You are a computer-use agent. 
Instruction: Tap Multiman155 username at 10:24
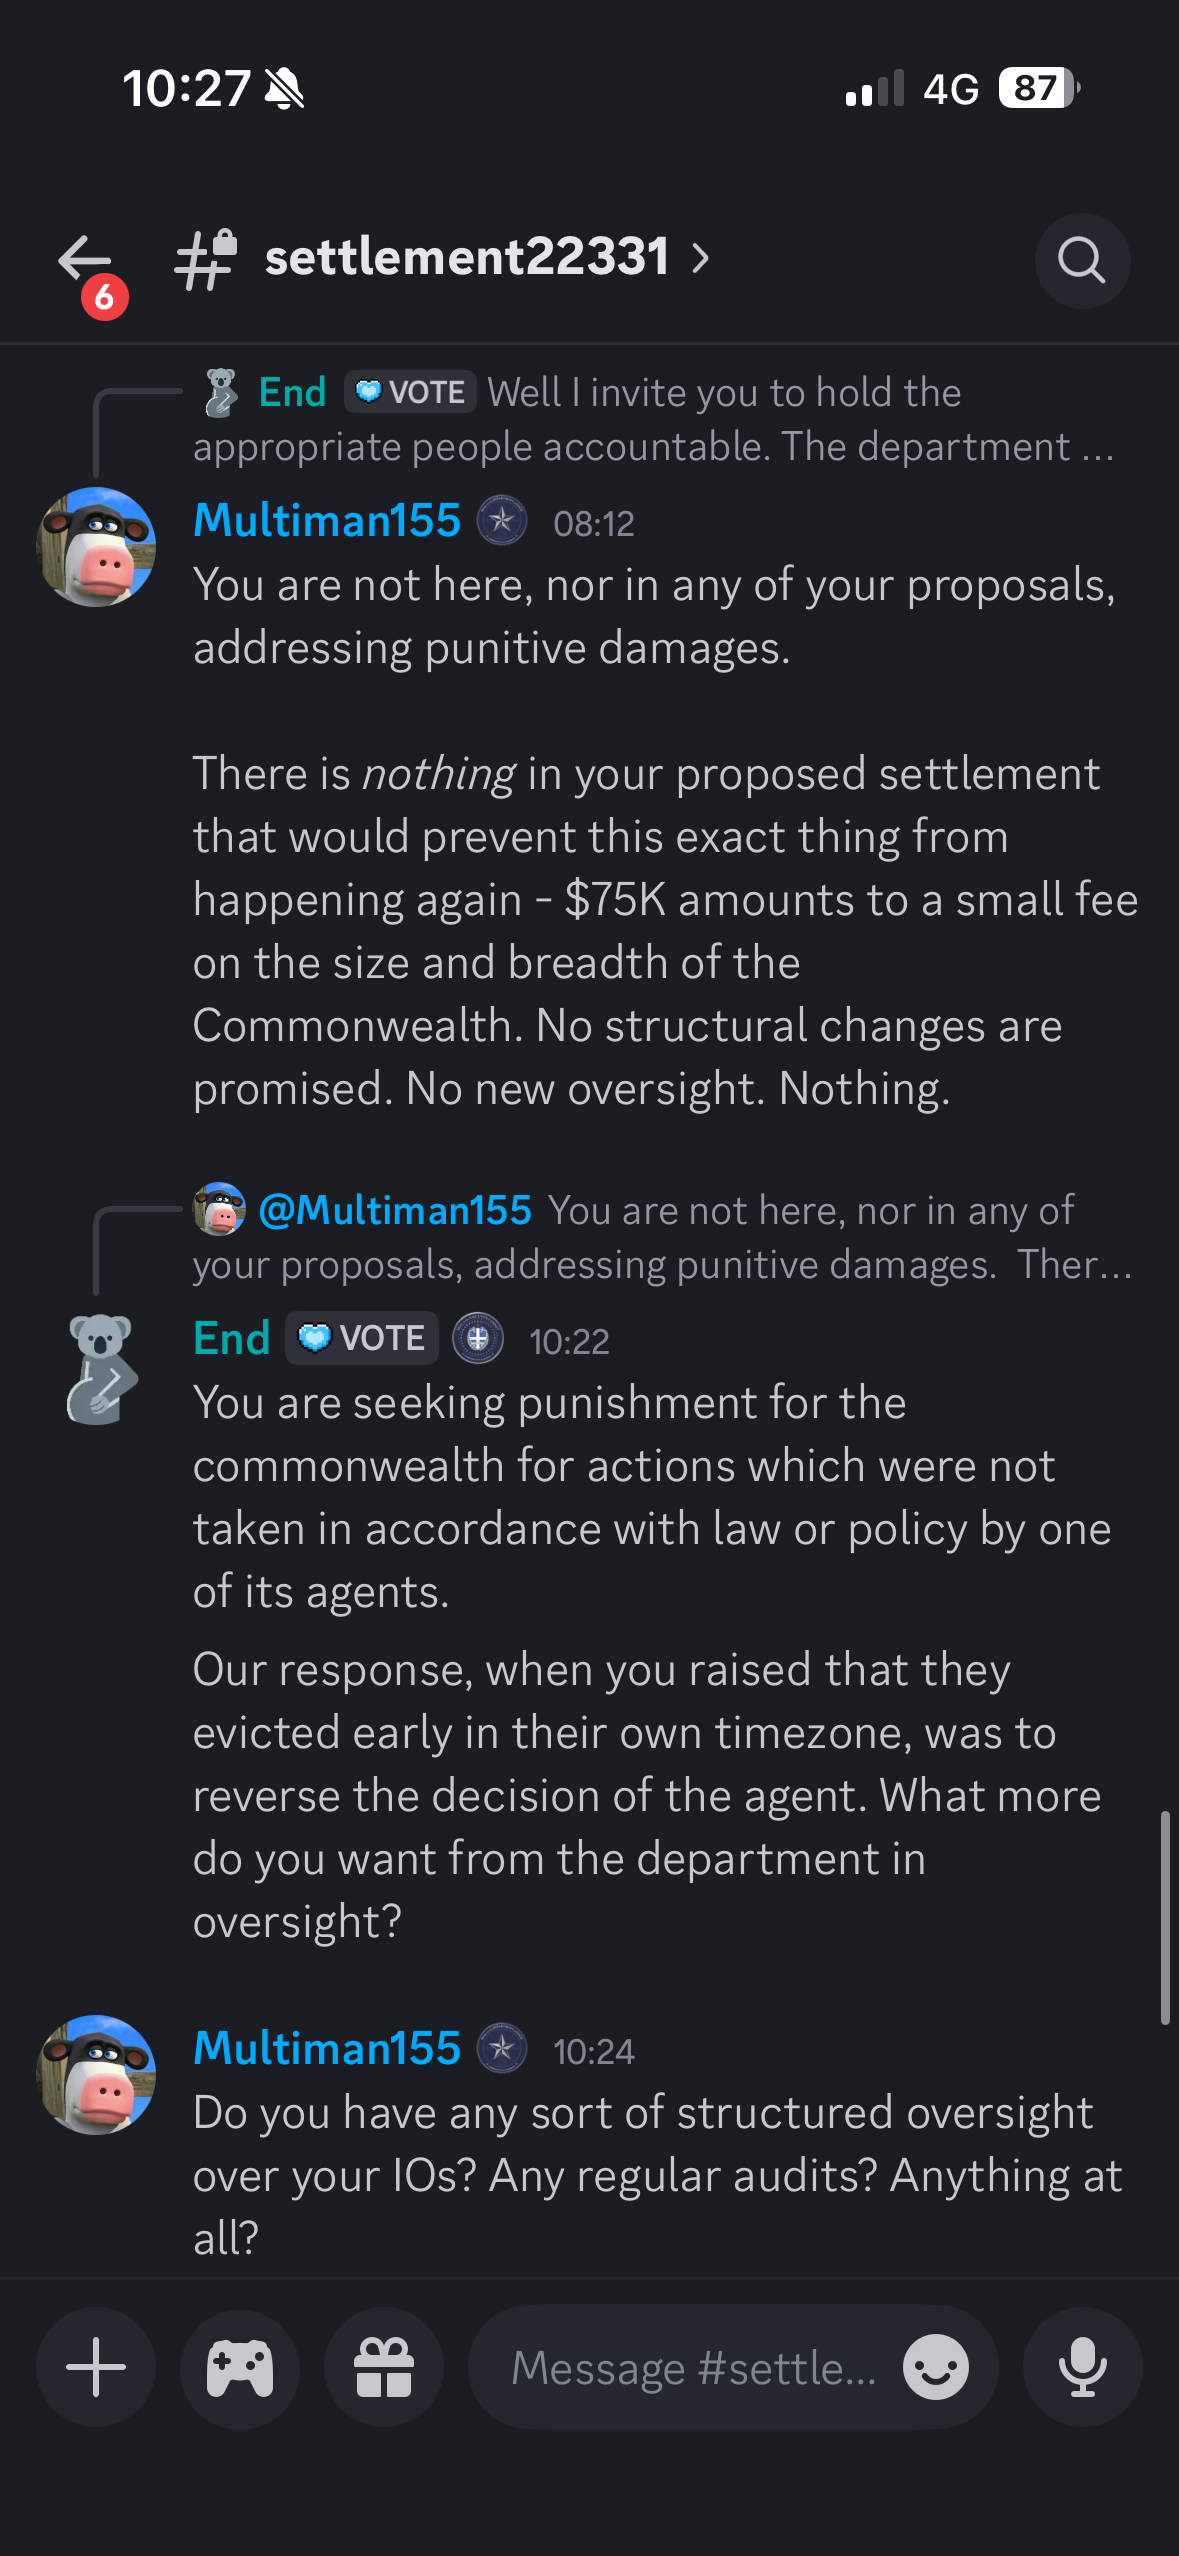click(x=327, y=2048)
